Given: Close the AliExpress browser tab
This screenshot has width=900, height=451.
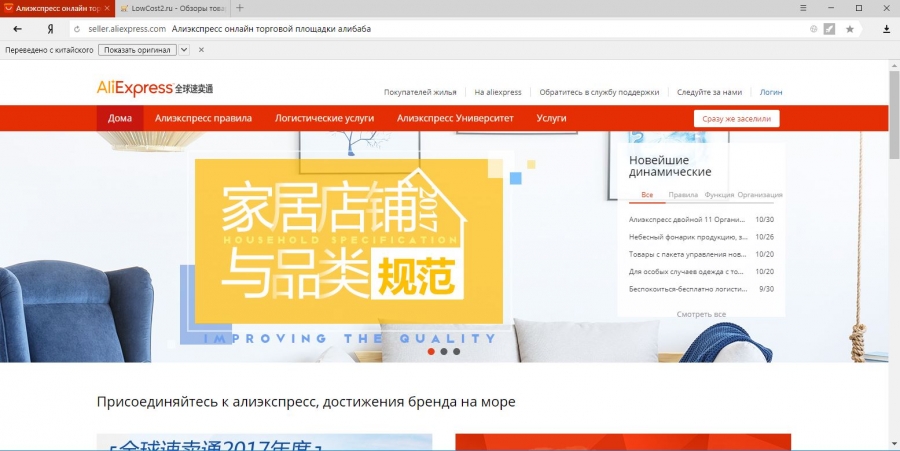Looking at the screenshot, I should pyautogui.click(x=107, y=8).
